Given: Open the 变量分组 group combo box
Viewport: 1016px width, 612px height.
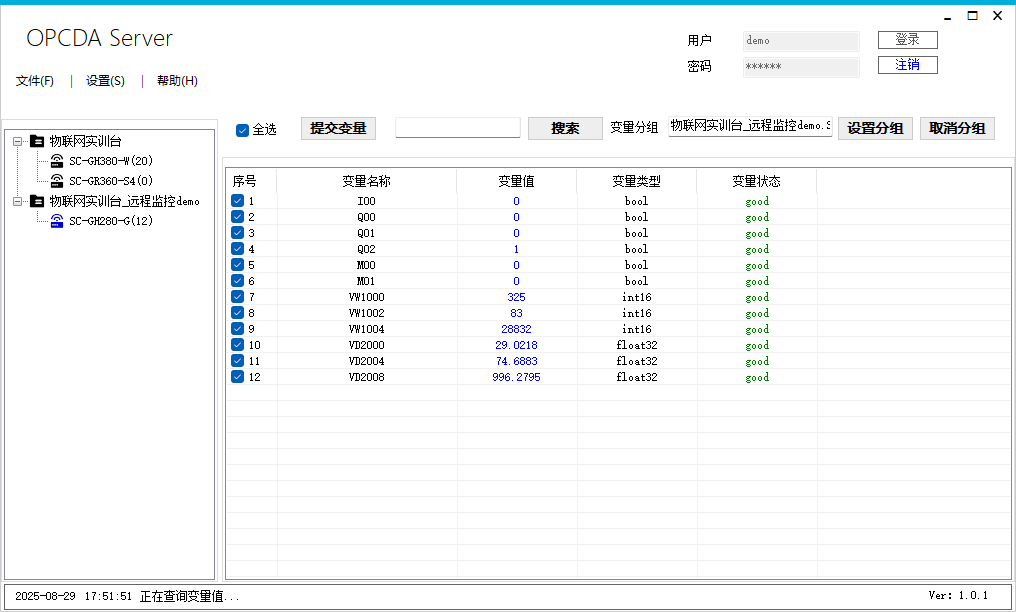Looking at the screenshot, I should click(x=749, y=127).
